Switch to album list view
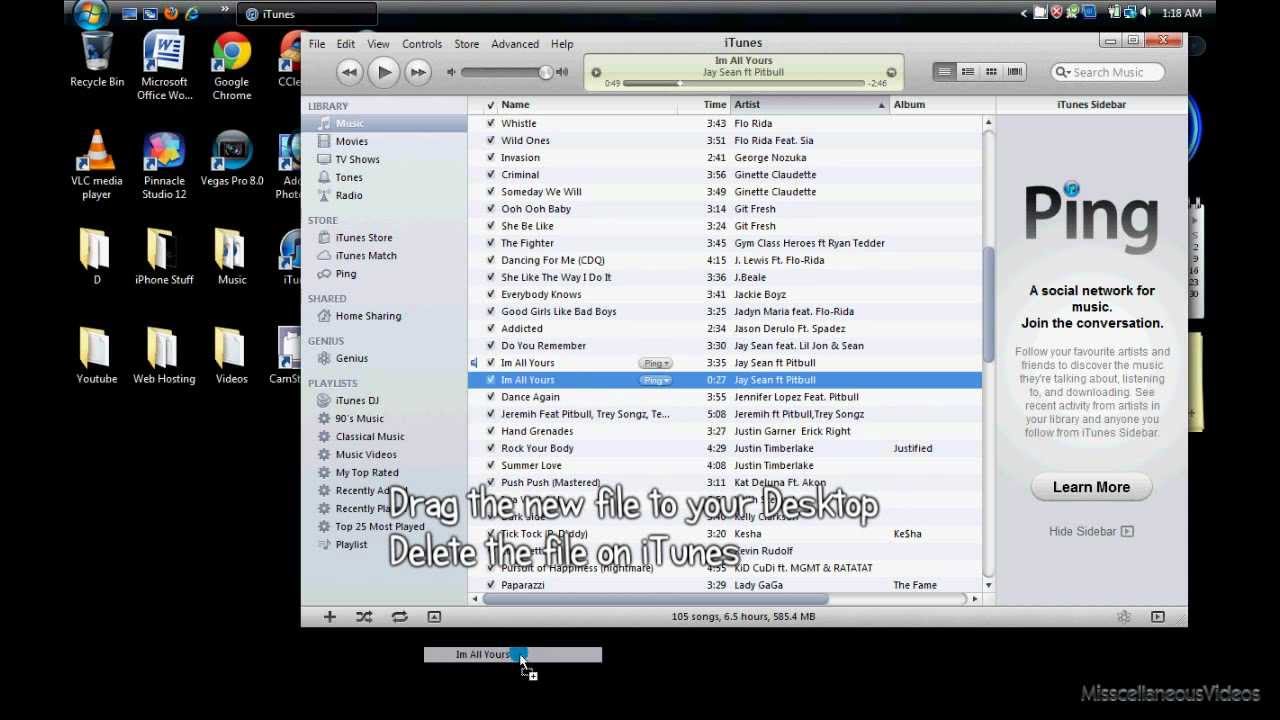The width and height of the screenshot is (1280, 720). tap(968, 72)
